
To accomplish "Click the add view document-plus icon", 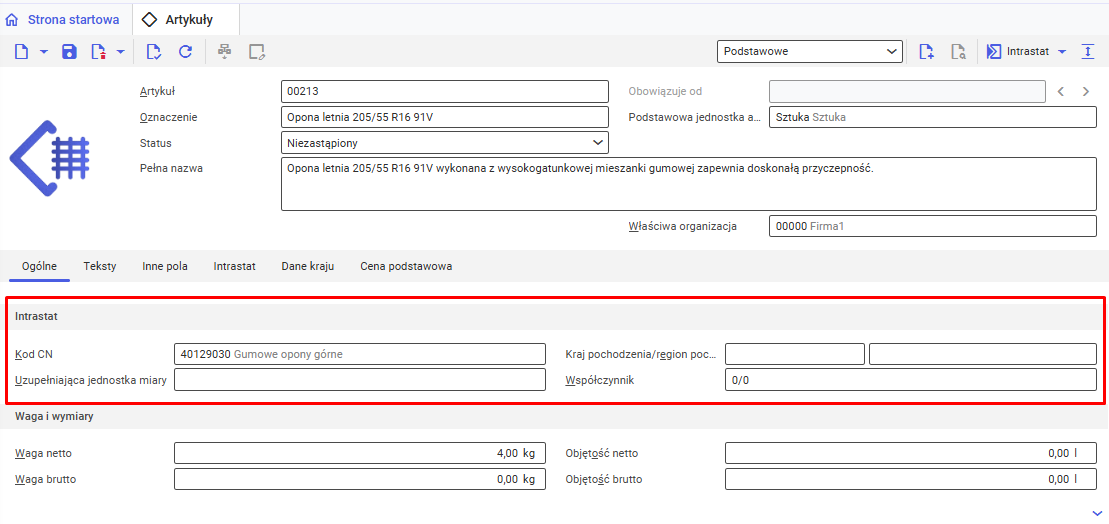I will [926, 52].
